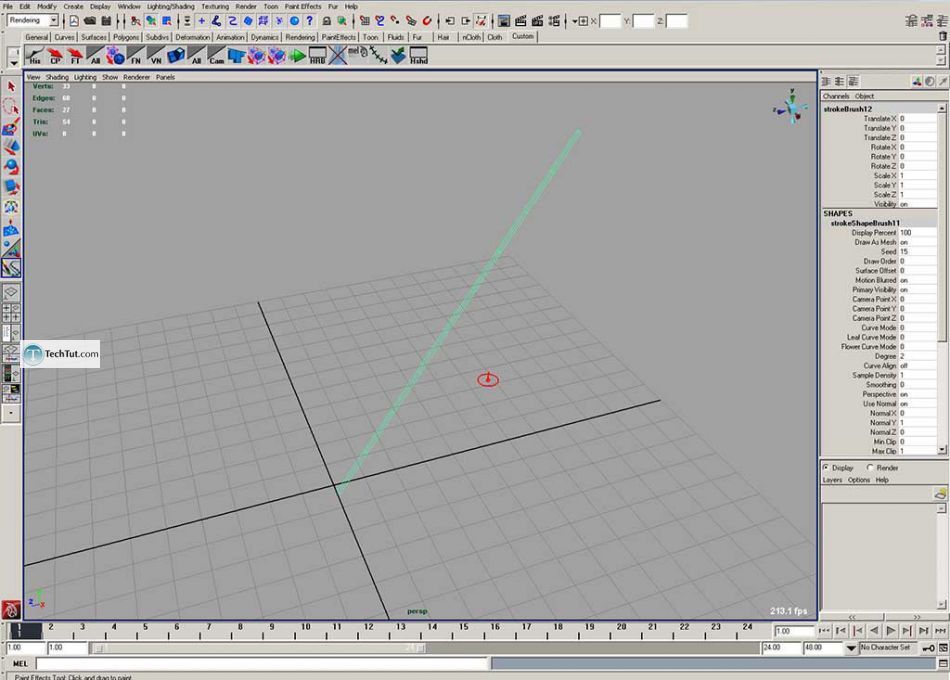Switch to four view layout
Viewport: 950px width, 680px height.
tap(11, 313)
